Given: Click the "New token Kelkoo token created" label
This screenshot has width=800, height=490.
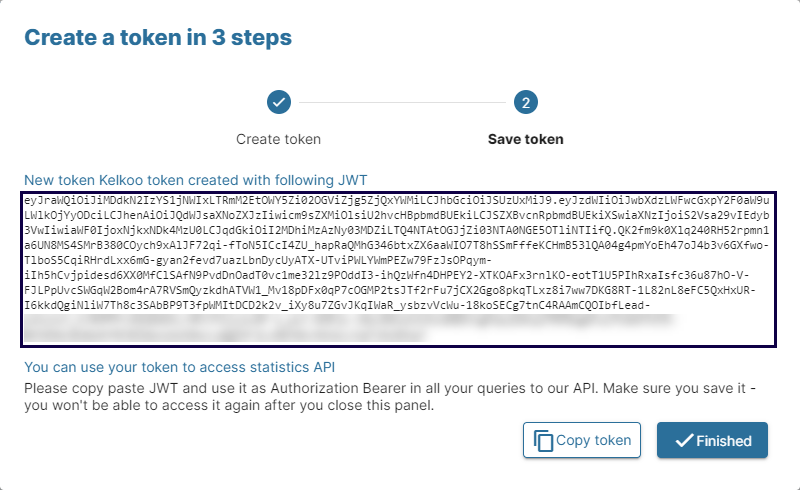Looking at the screenshot, I should [196, 179].
